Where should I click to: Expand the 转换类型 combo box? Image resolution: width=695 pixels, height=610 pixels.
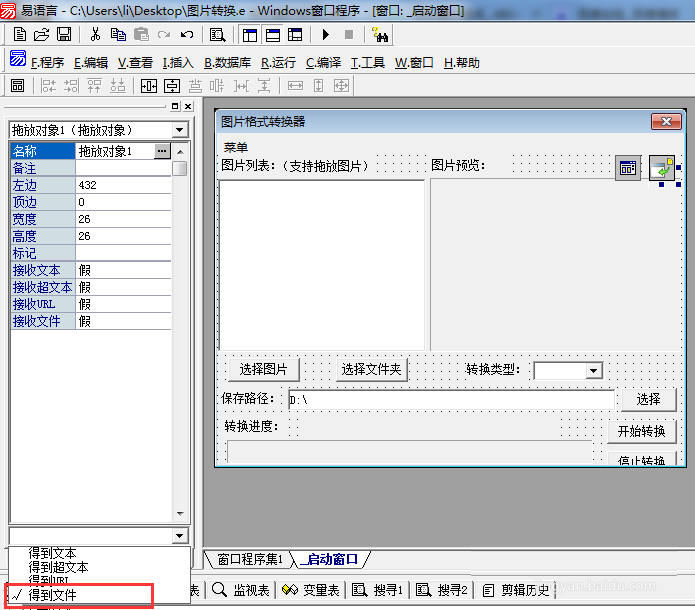[x=593, y=370]
